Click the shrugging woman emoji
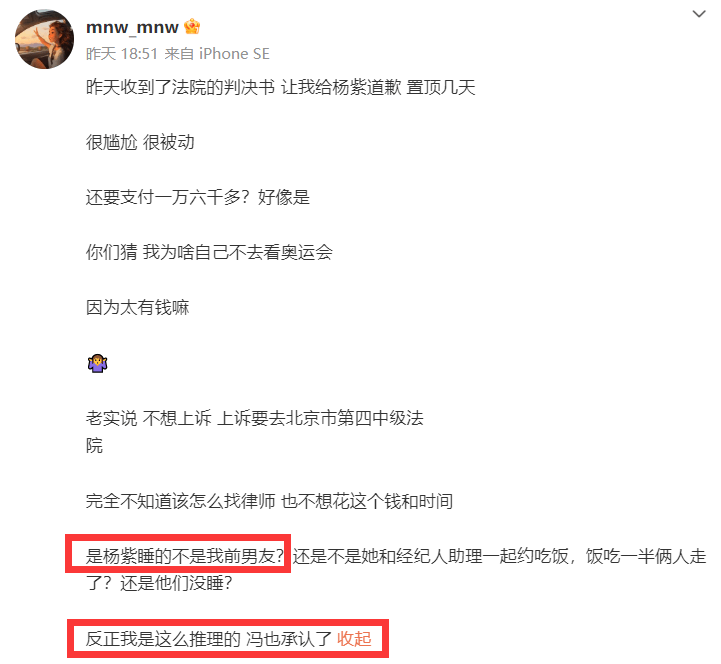 (97, 363)
